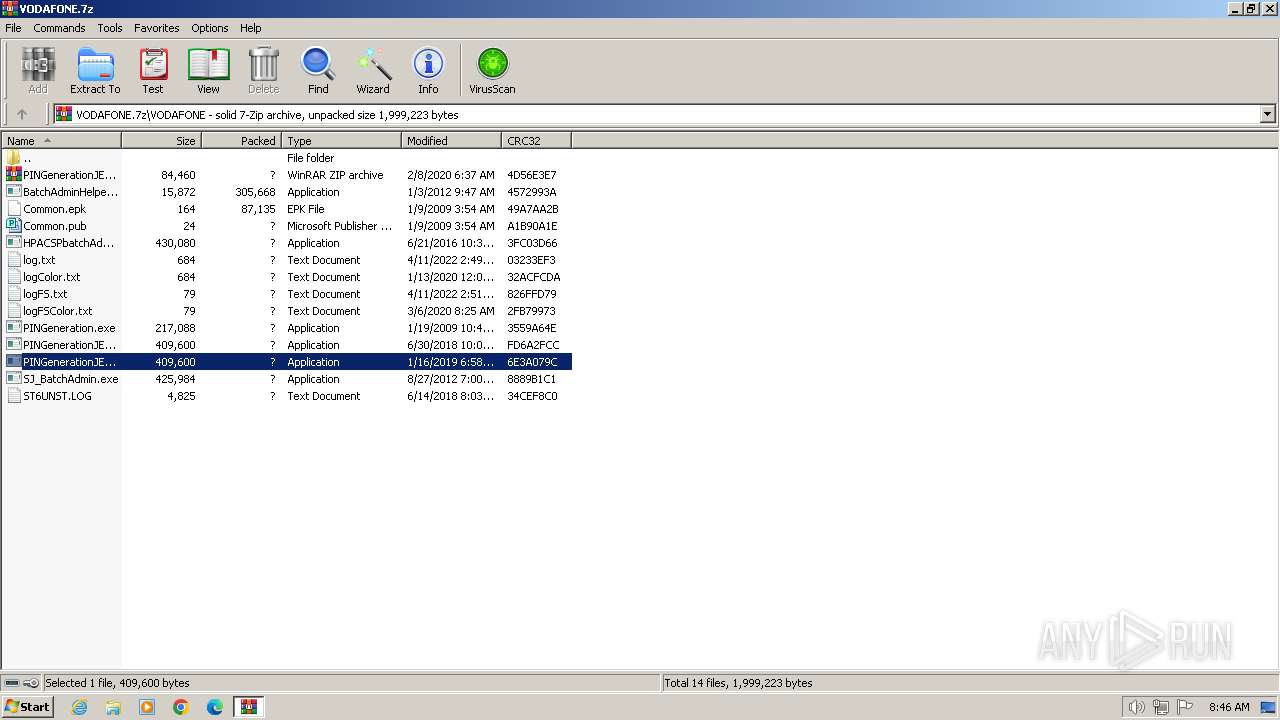Screen dimensions: 1280x720
Task: Launch media player from taskbar
Action: click(x=147, y=707)
